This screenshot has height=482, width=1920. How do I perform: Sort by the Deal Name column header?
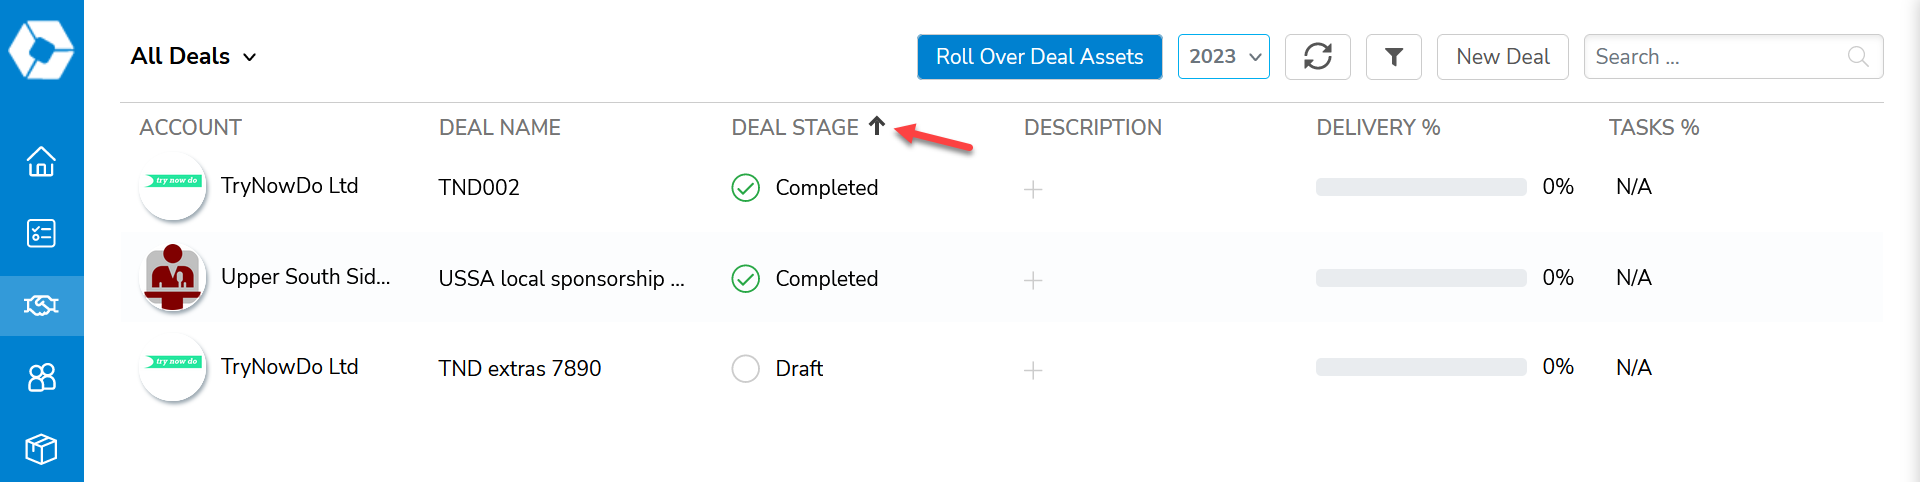(x=499, y=128)
